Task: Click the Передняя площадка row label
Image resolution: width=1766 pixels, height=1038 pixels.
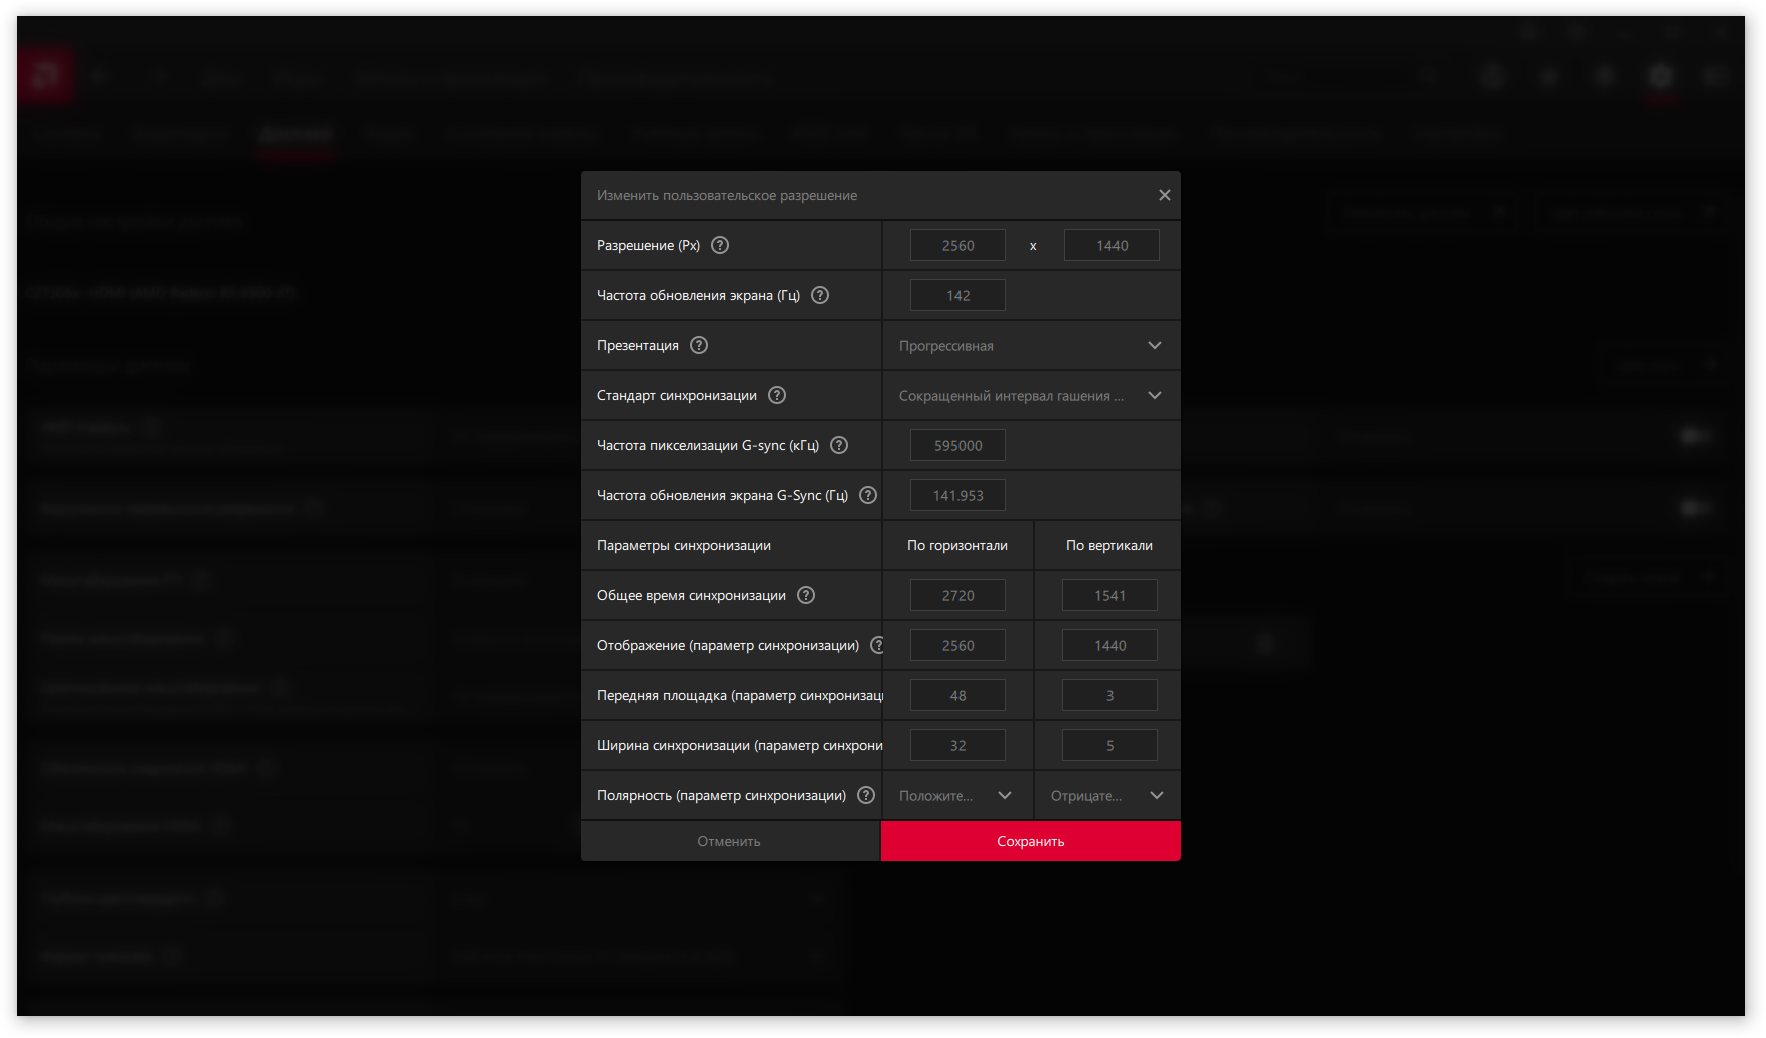Action: 740,695
